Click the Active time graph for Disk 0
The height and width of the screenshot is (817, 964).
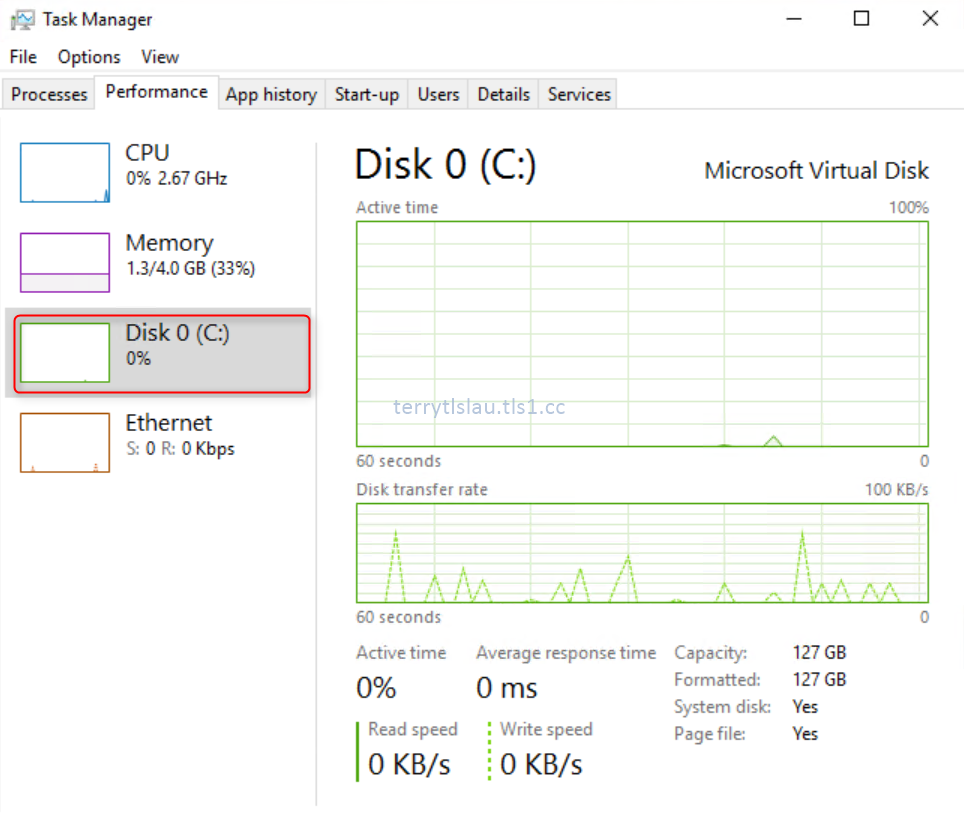640,330
